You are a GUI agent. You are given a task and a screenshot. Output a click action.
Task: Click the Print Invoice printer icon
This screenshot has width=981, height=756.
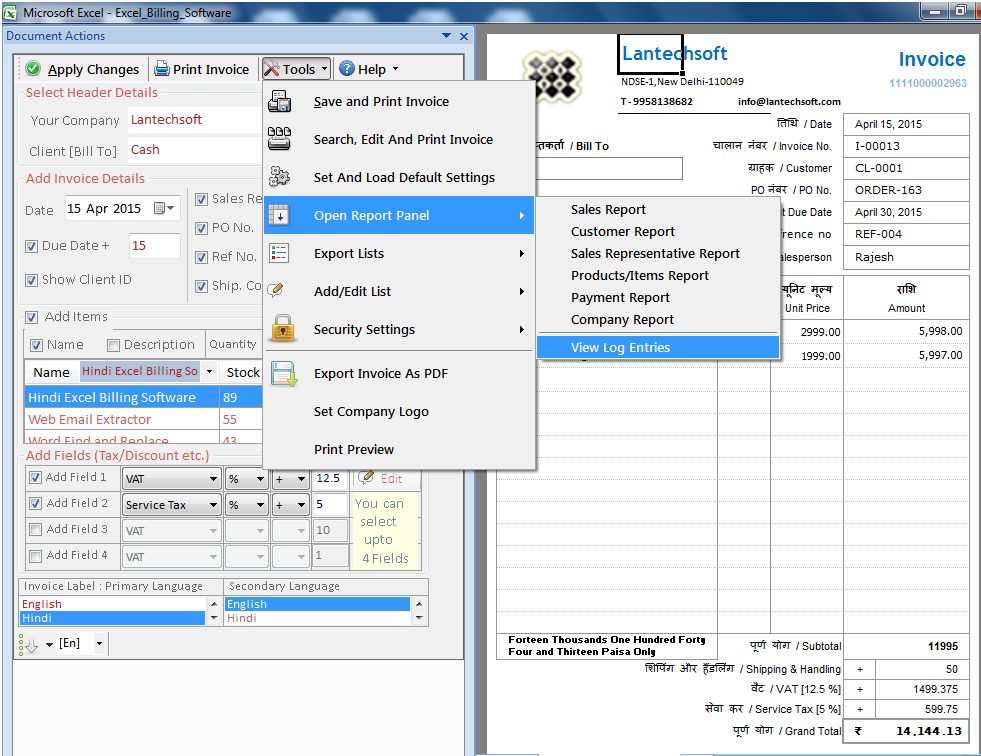coord(162,68)
